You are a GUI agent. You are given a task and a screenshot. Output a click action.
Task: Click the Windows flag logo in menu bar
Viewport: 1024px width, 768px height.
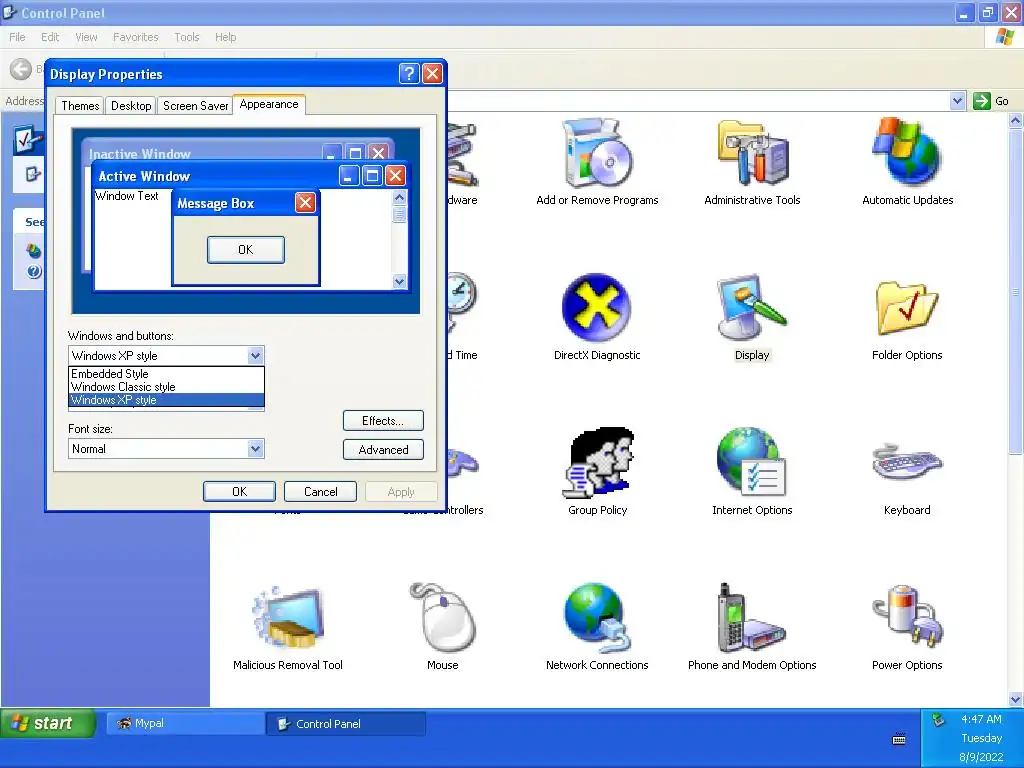tap(1004, 37)
